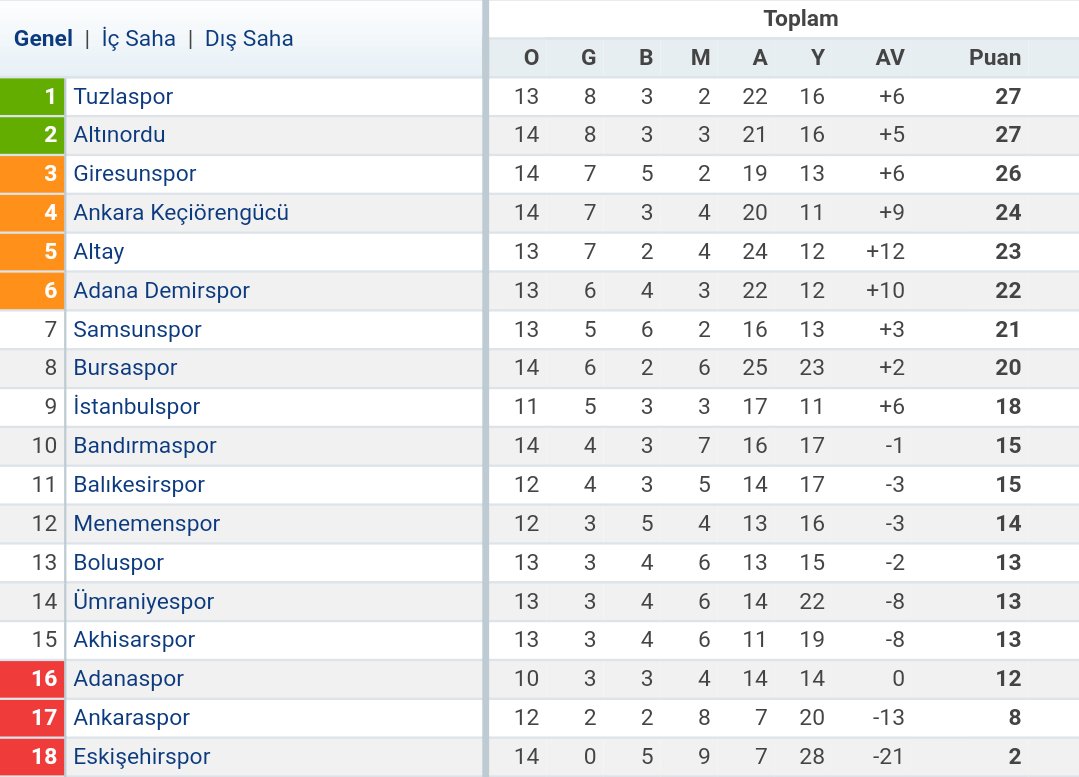
Task: Click the Altınordu team link
Action: coord(119,134)
